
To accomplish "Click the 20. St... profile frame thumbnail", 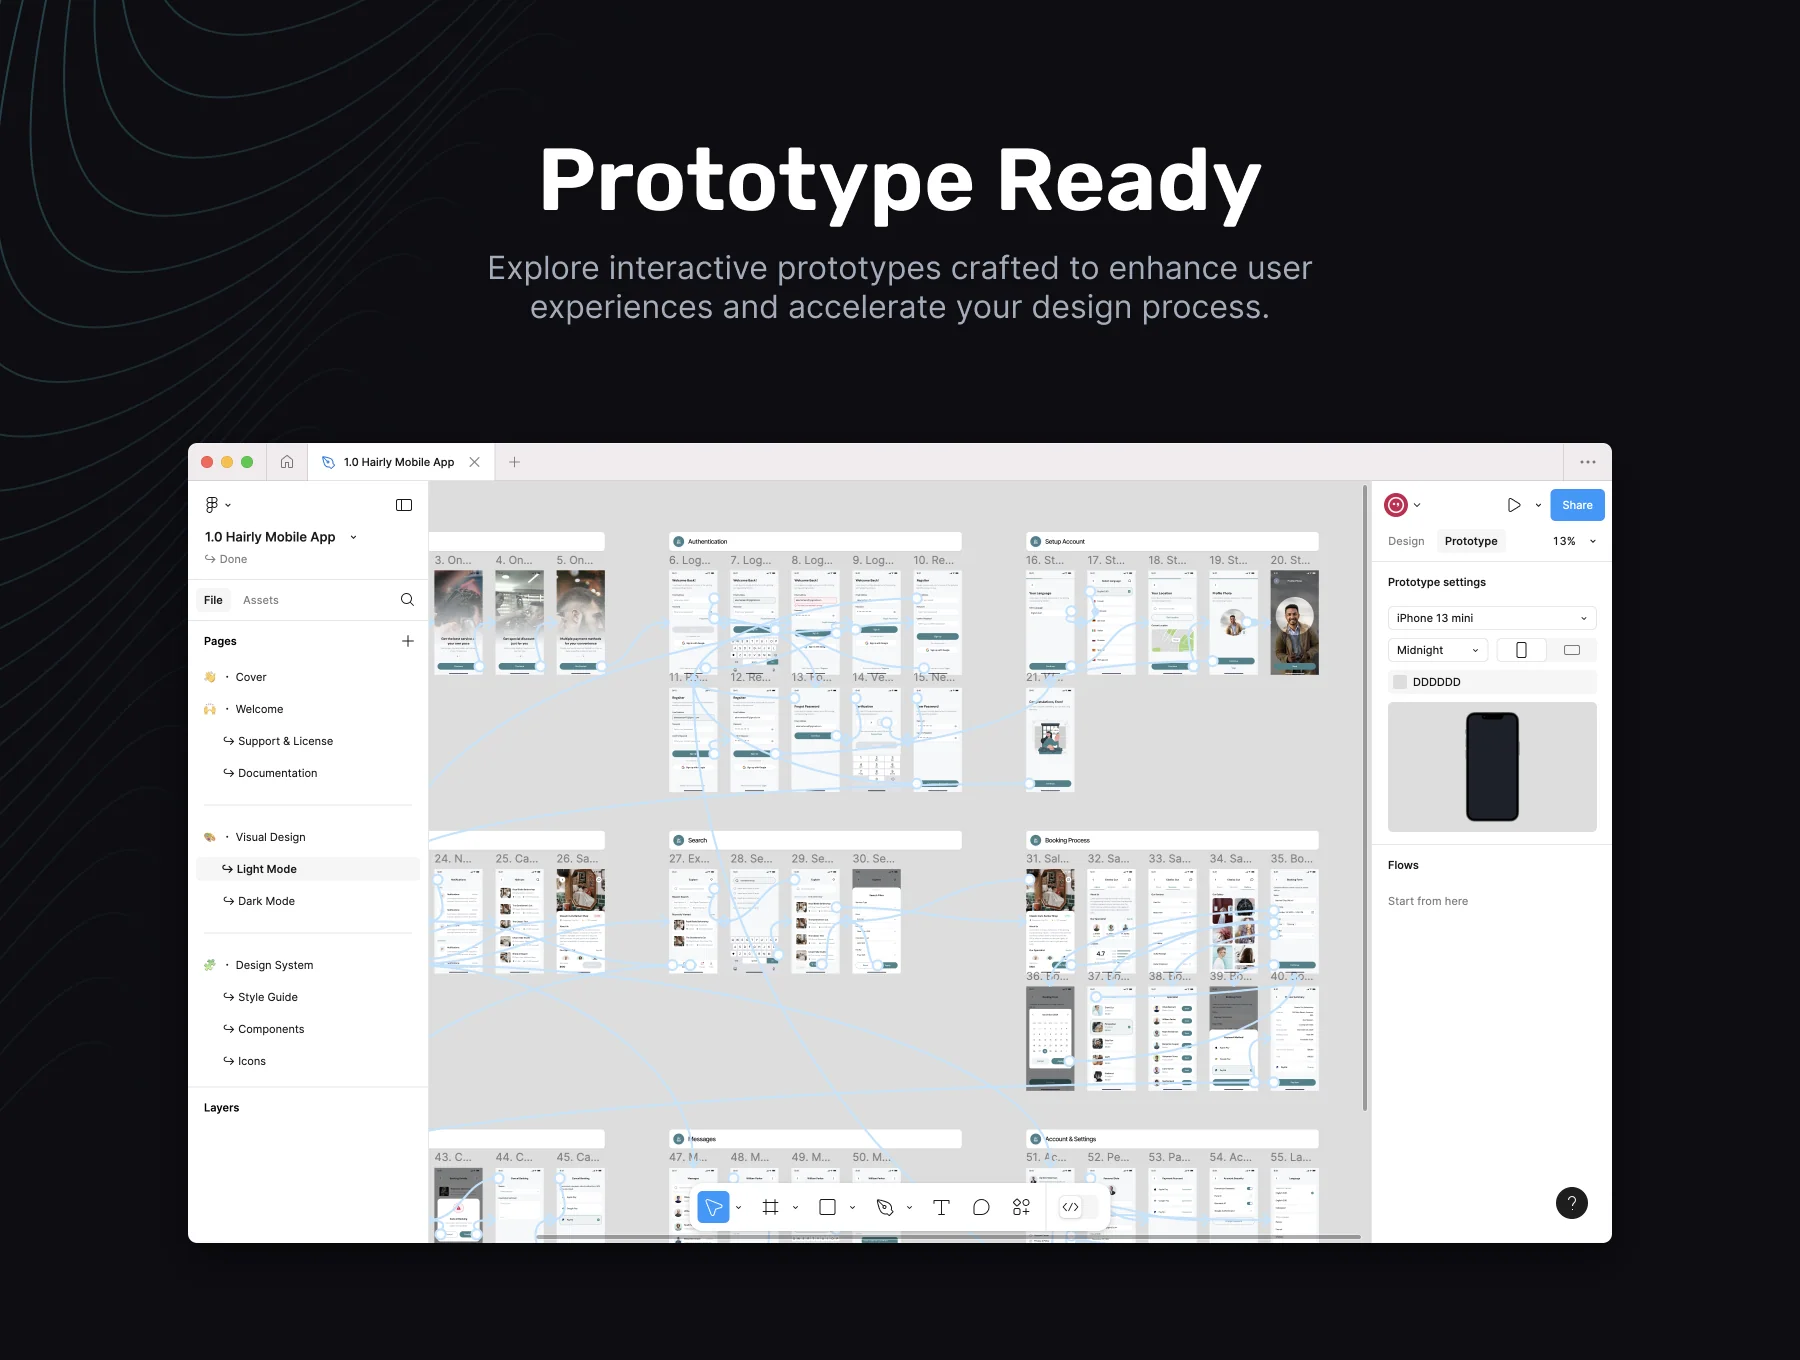I will [1294, 622].
